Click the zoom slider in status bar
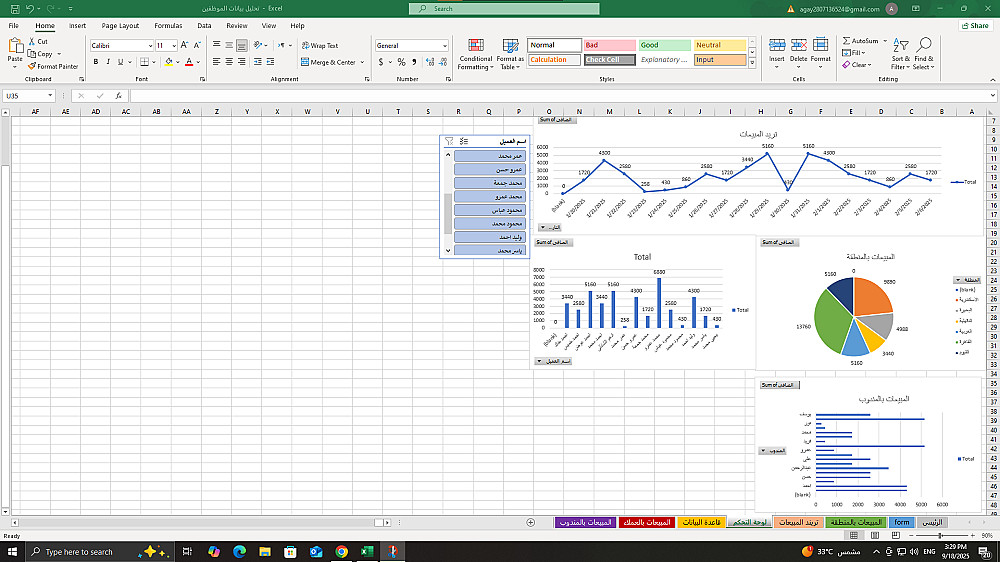Image resolution: width=1000 pixels, height=562 pixels. coord(940,536)
